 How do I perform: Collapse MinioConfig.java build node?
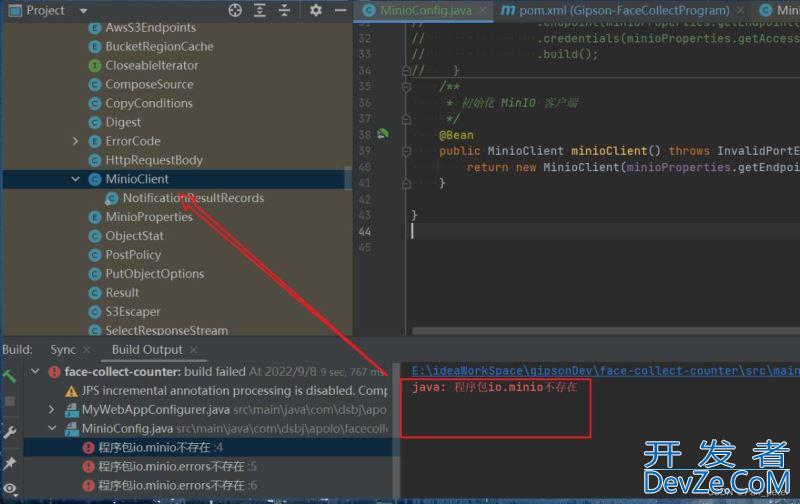click(52, 427)
